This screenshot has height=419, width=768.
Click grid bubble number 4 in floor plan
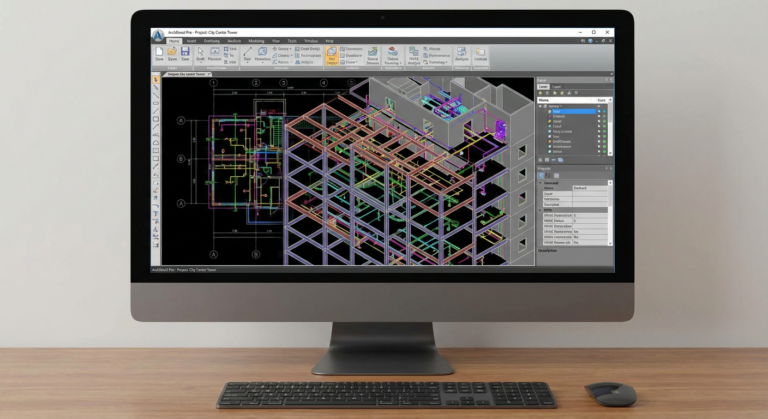coord(324,83)
